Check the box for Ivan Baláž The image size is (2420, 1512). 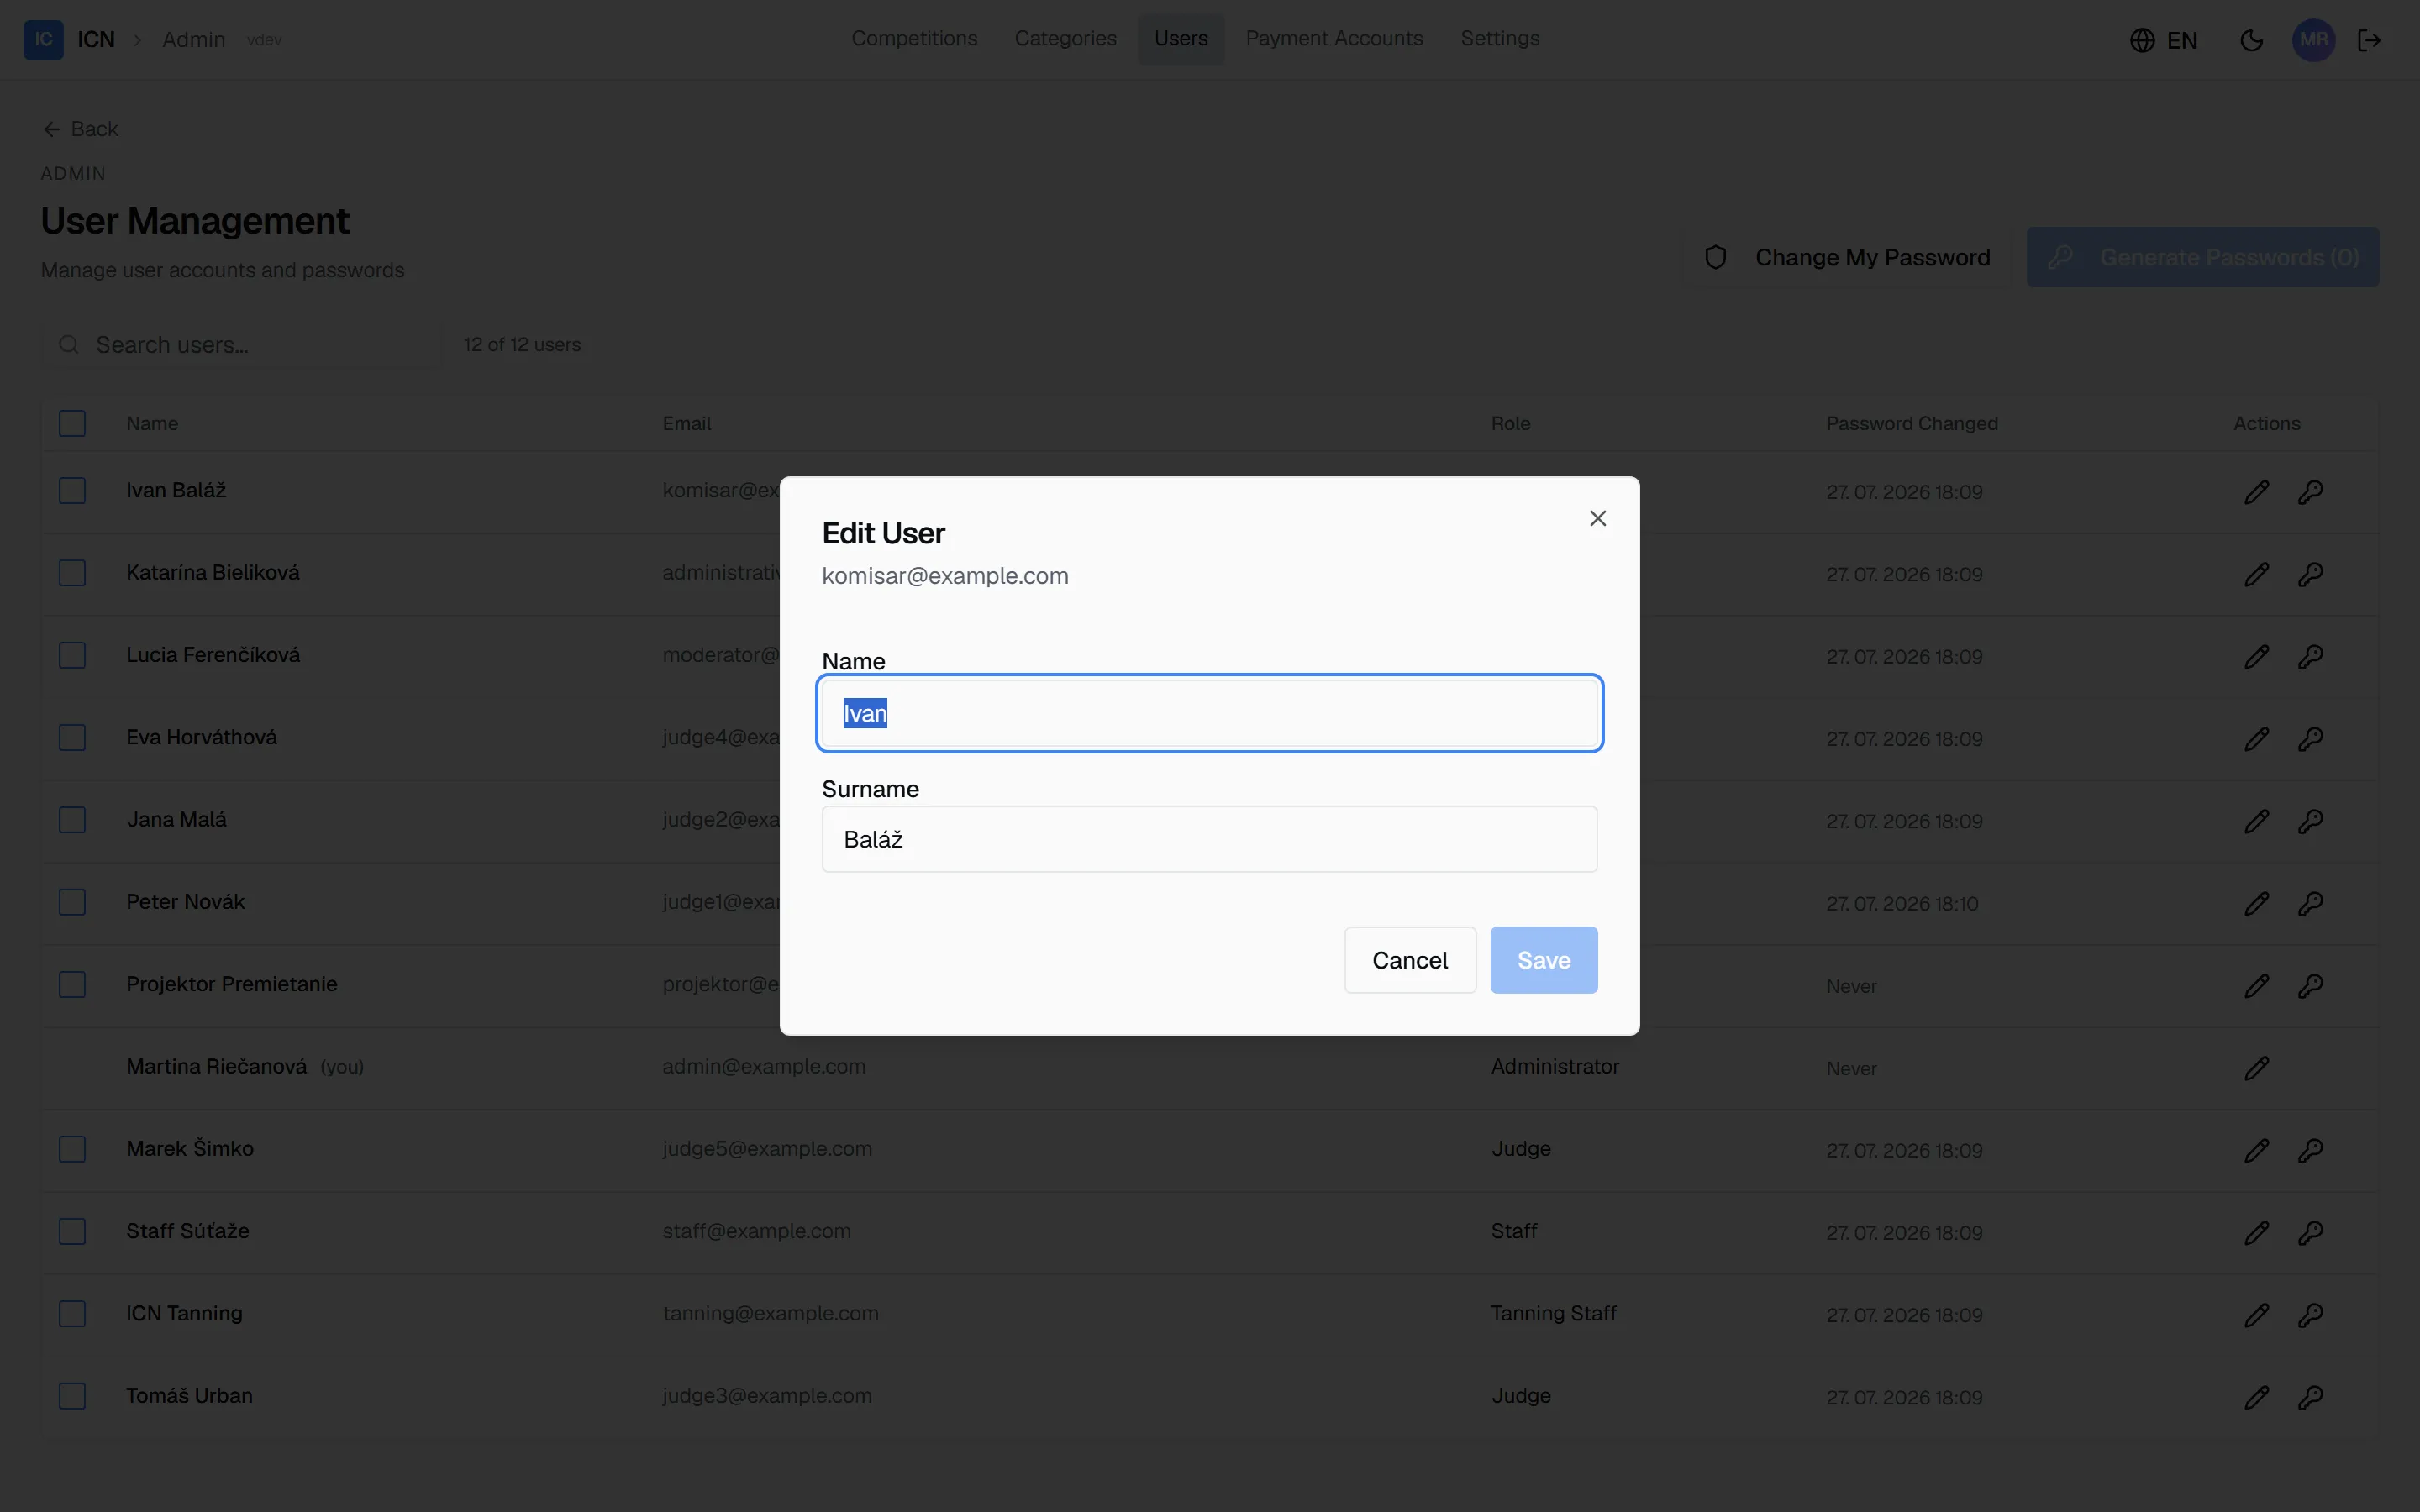pos(72,490)
